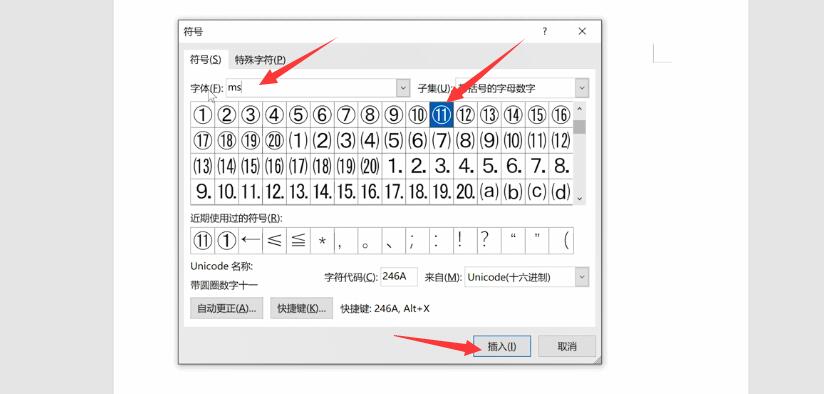Switch to 符号(S) tab
The image size is (824, 394).
(x=205, y=60)
